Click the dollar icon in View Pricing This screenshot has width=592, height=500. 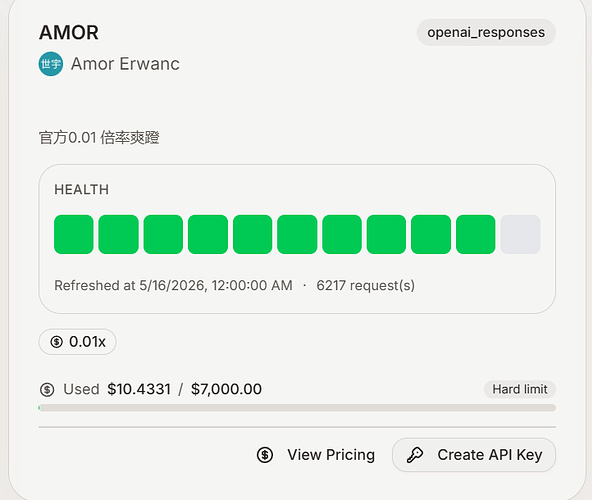pos(265,455)
